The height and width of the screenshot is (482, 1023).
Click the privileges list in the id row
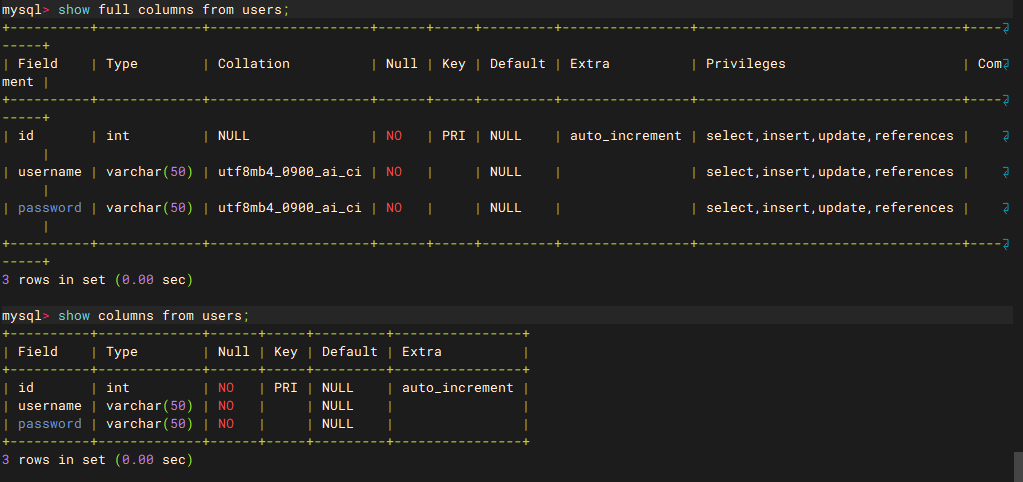pos(829,136)
